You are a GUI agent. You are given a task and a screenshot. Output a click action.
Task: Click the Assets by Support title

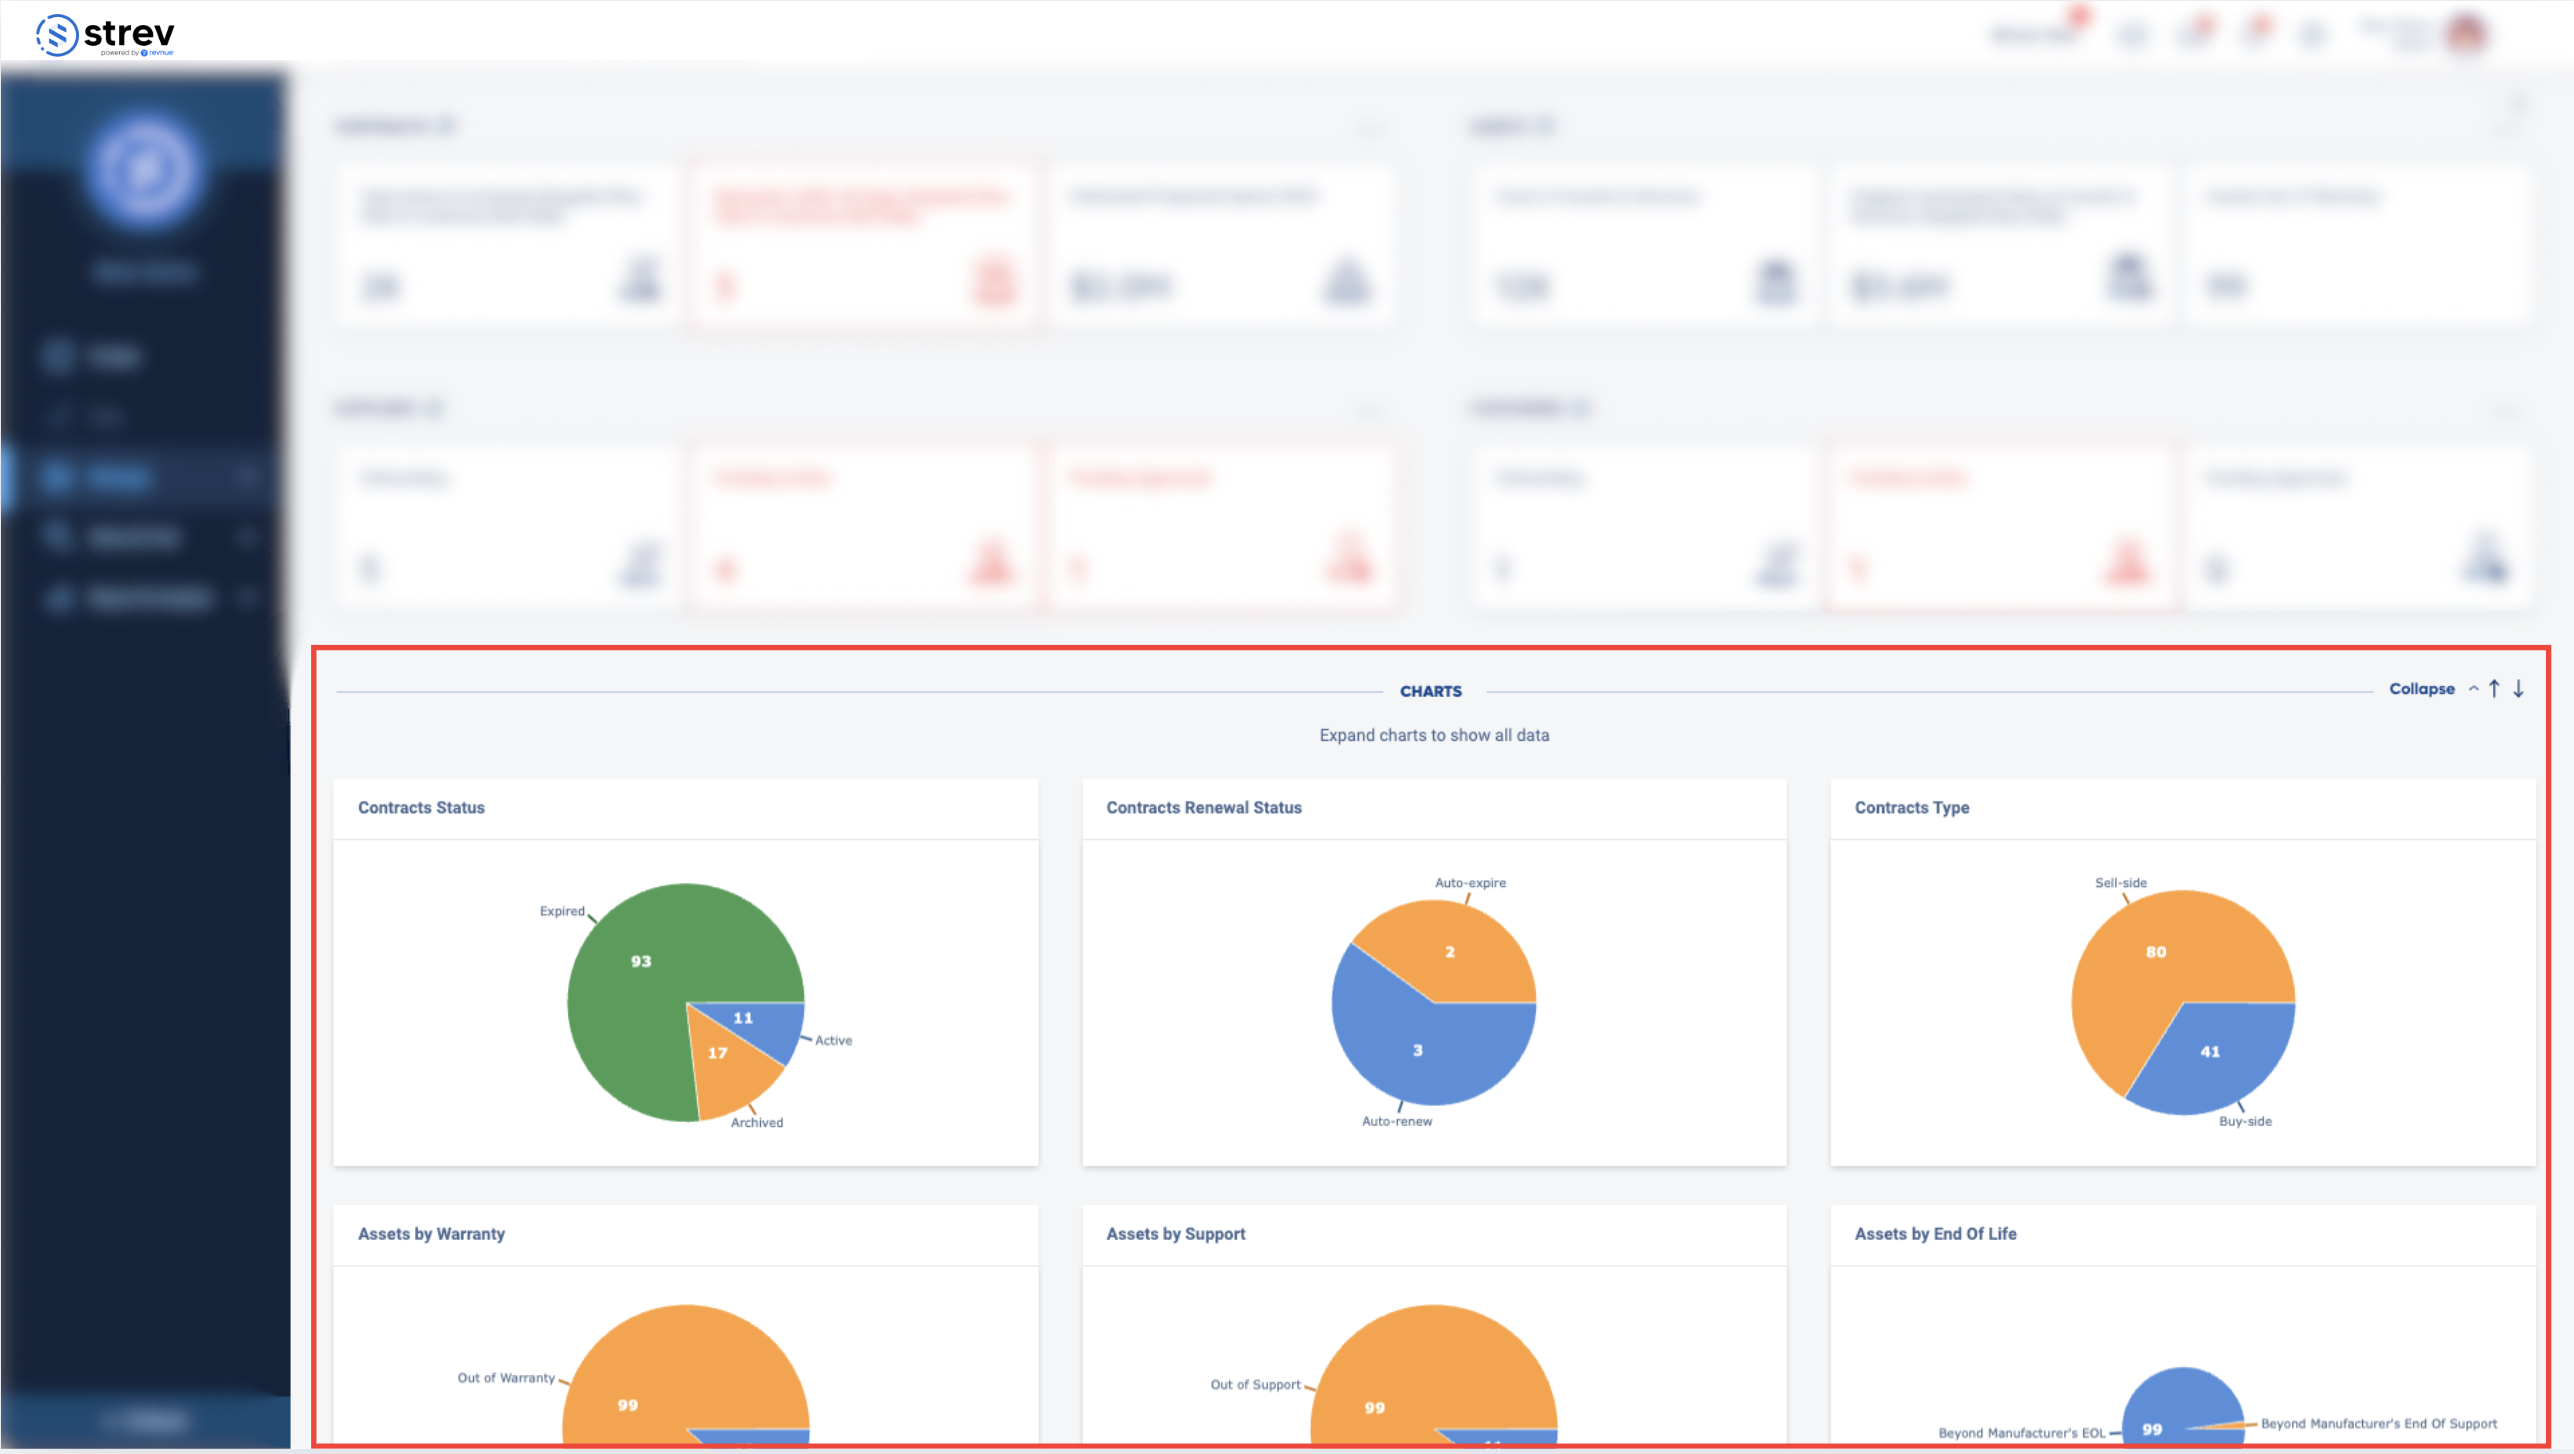pos(1175,1234)
